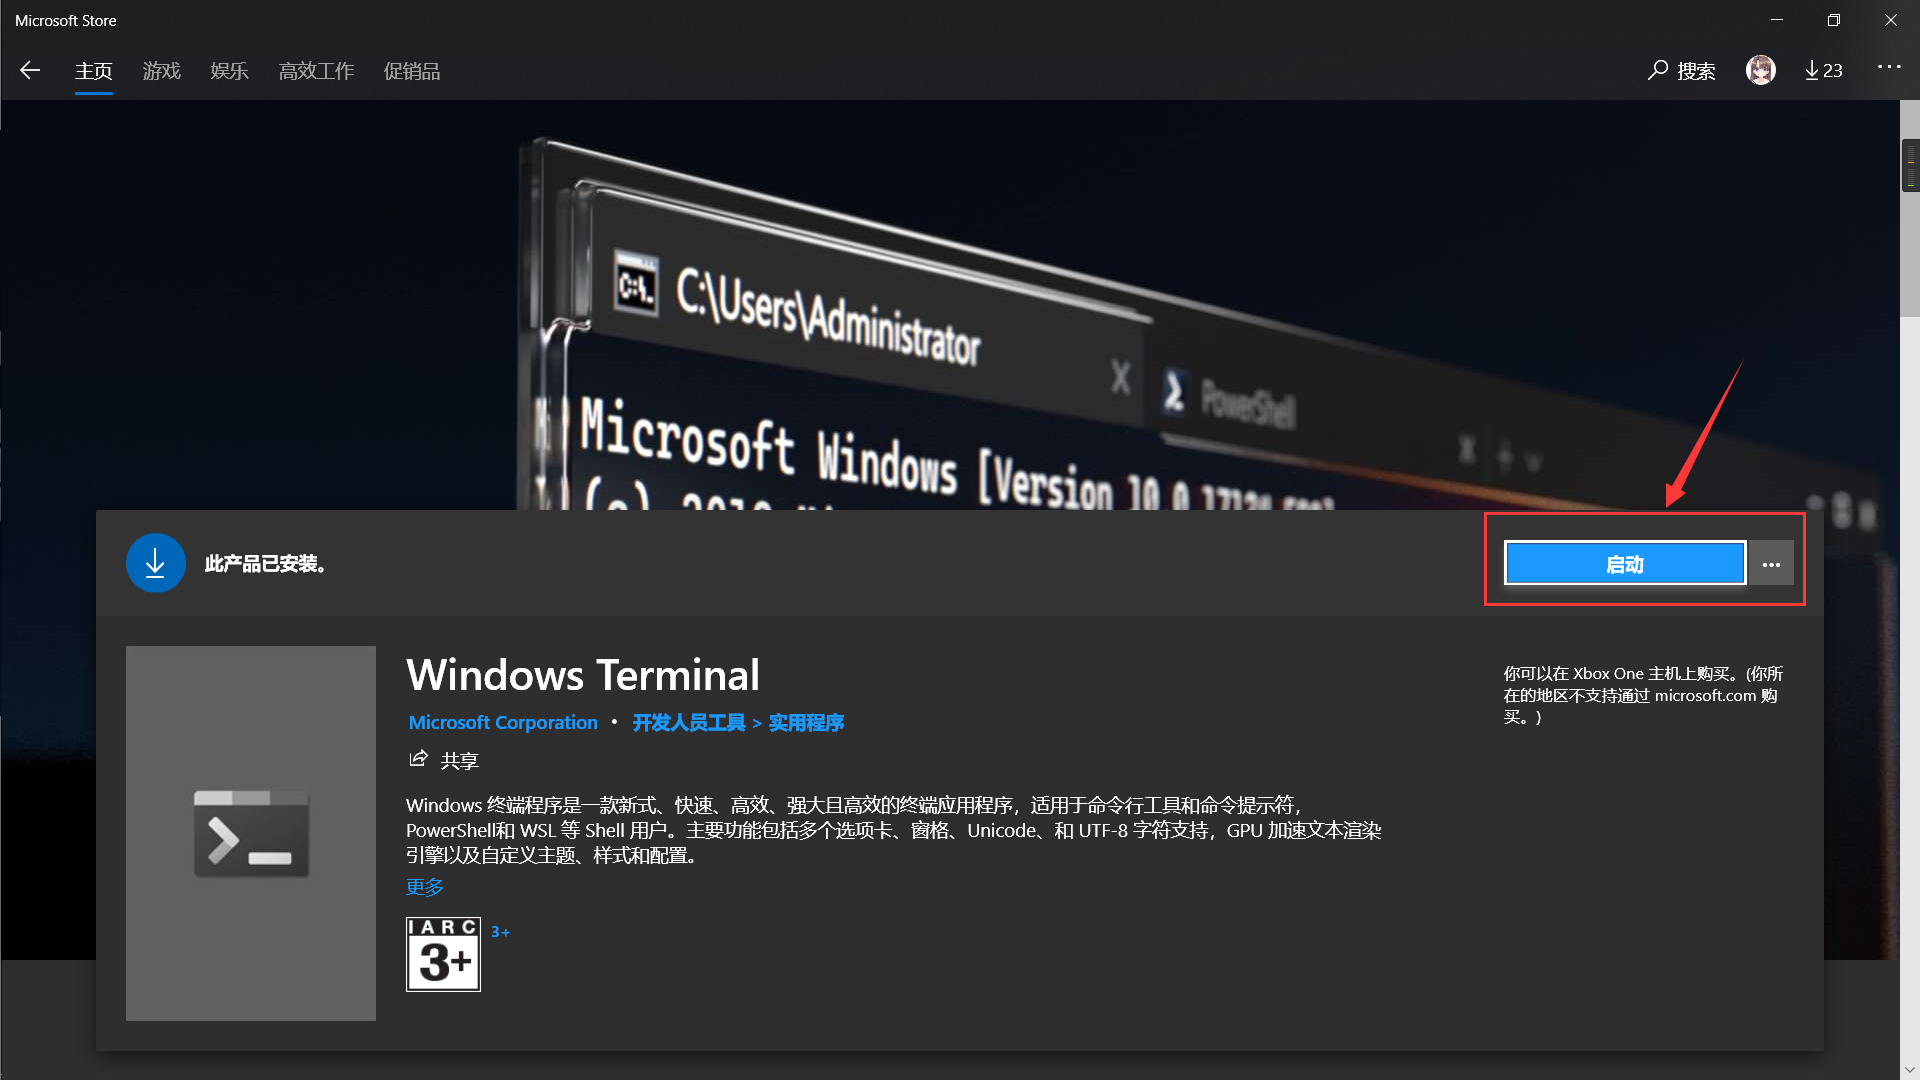
Task: Share the app via 共享
Action: point(444,760)
